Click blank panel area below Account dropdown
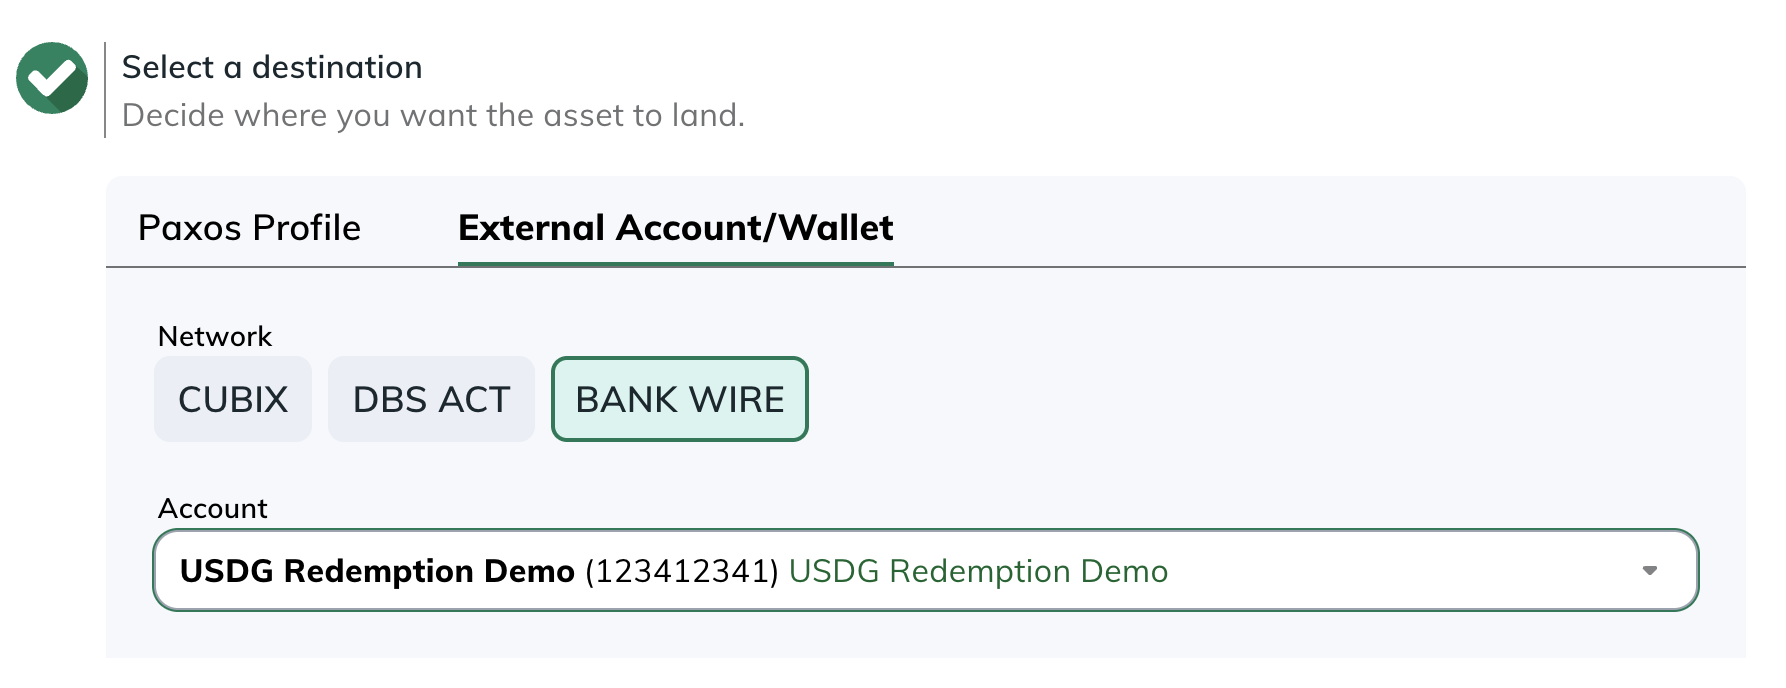This screenshot has width=1786, height=688. click(x=925, y=636)
